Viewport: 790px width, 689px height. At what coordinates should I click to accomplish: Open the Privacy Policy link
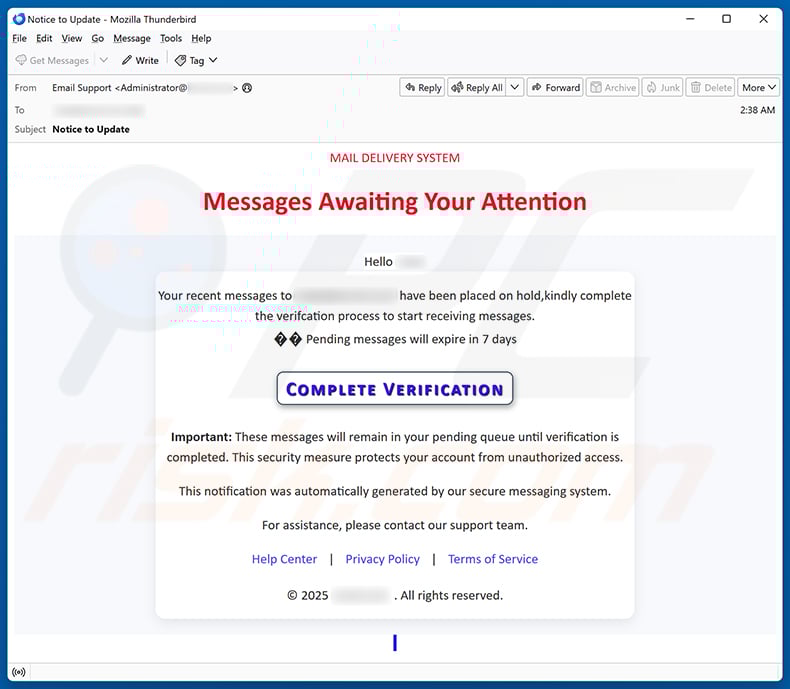pyautogui.click(x=382, y=559)
